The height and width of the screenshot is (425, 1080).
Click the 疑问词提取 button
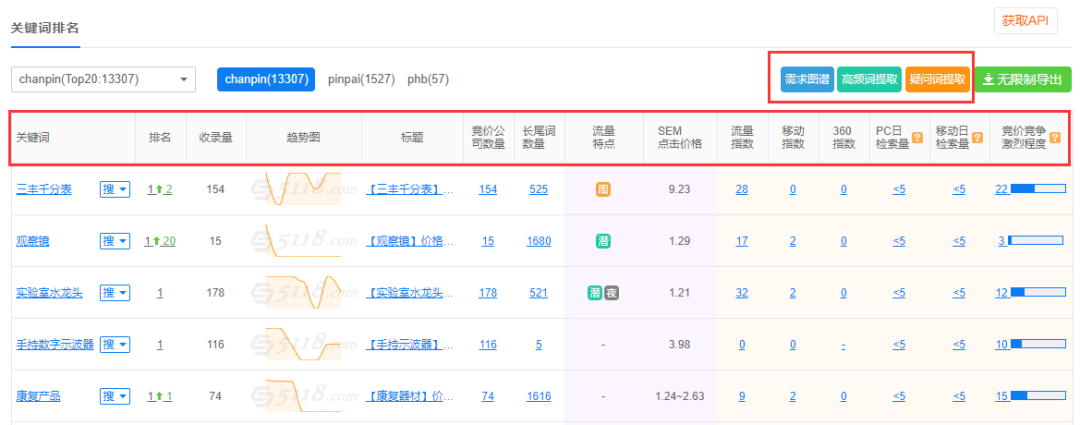click(937, 79)
